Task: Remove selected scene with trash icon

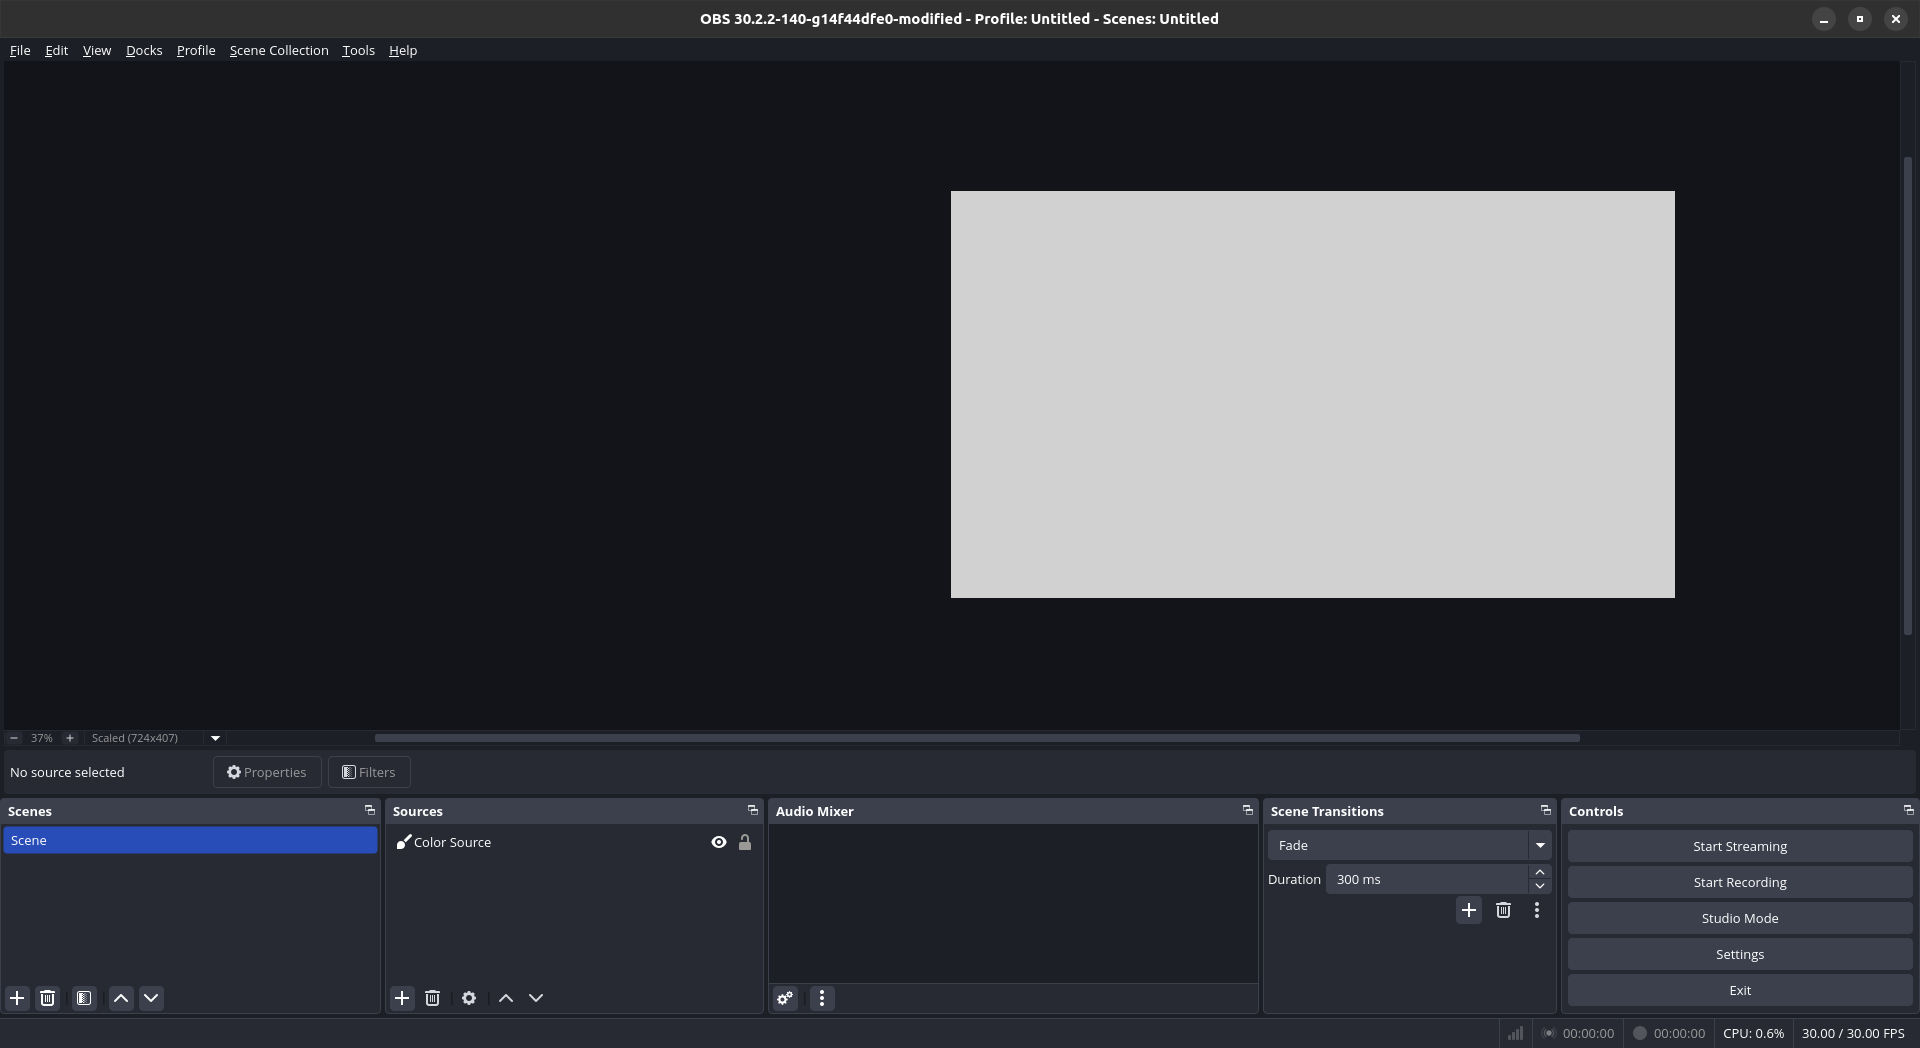Action: (x=47, y=998)
